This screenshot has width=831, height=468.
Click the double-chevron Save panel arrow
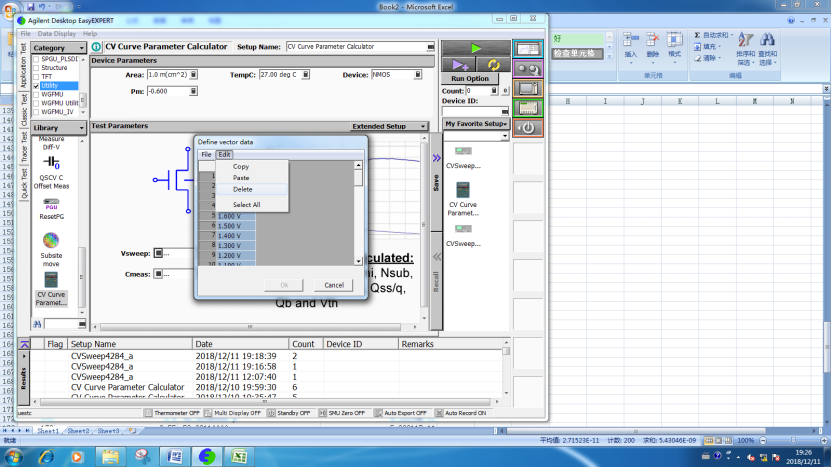click(436, 158)
